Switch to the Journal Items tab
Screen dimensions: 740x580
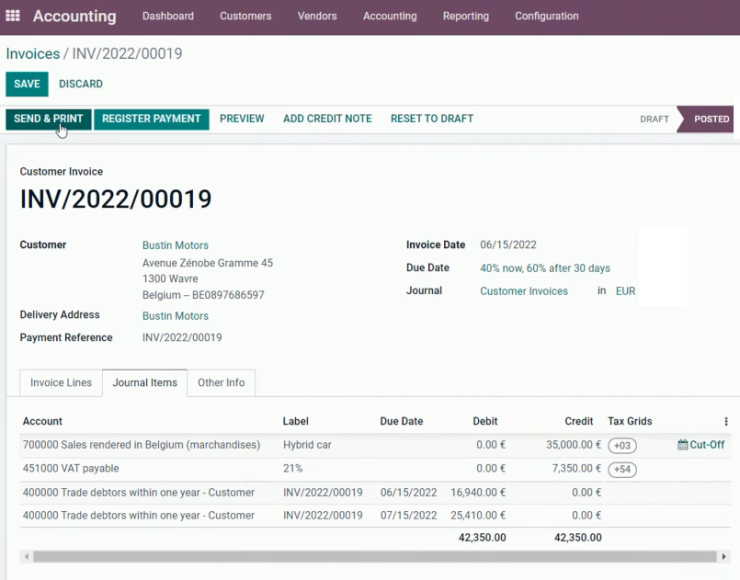(145, 383)
